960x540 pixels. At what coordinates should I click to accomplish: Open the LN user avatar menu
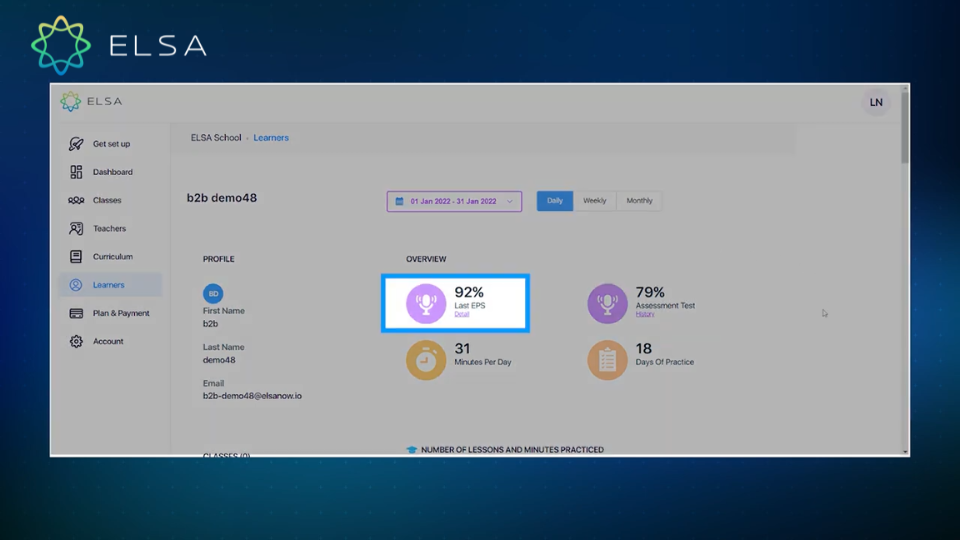(876, 102)
